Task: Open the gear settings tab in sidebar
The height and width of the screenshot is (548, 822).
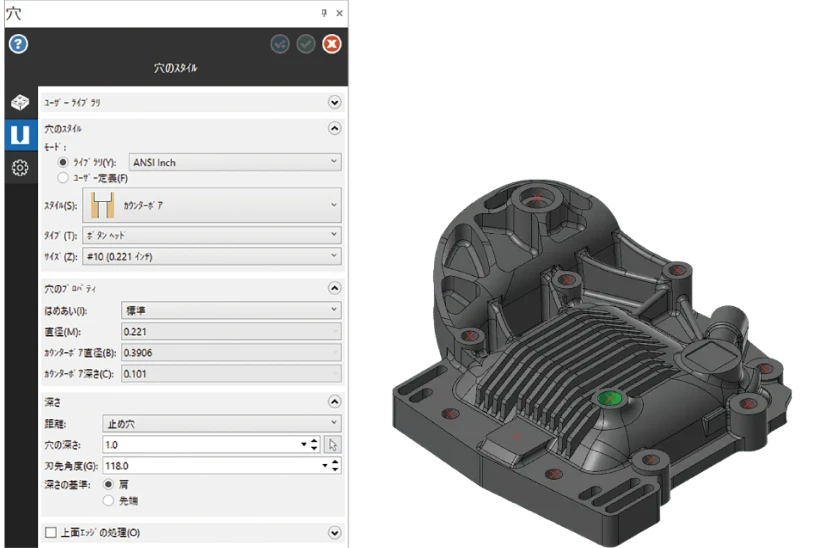Action: (19, 168)
